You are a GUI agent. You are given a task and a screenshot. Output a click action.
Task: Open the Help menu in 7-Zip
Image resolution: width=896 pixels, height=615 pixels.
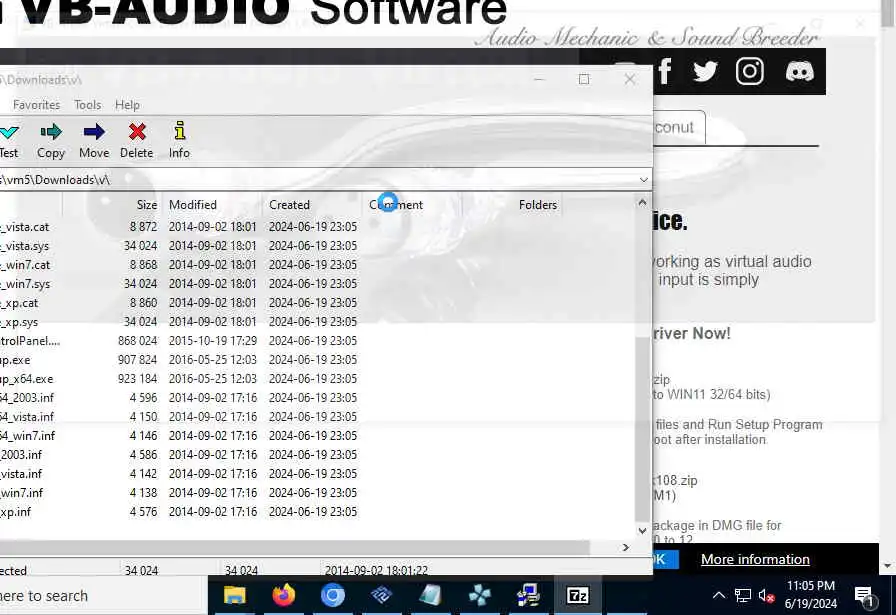coord(127,105)
